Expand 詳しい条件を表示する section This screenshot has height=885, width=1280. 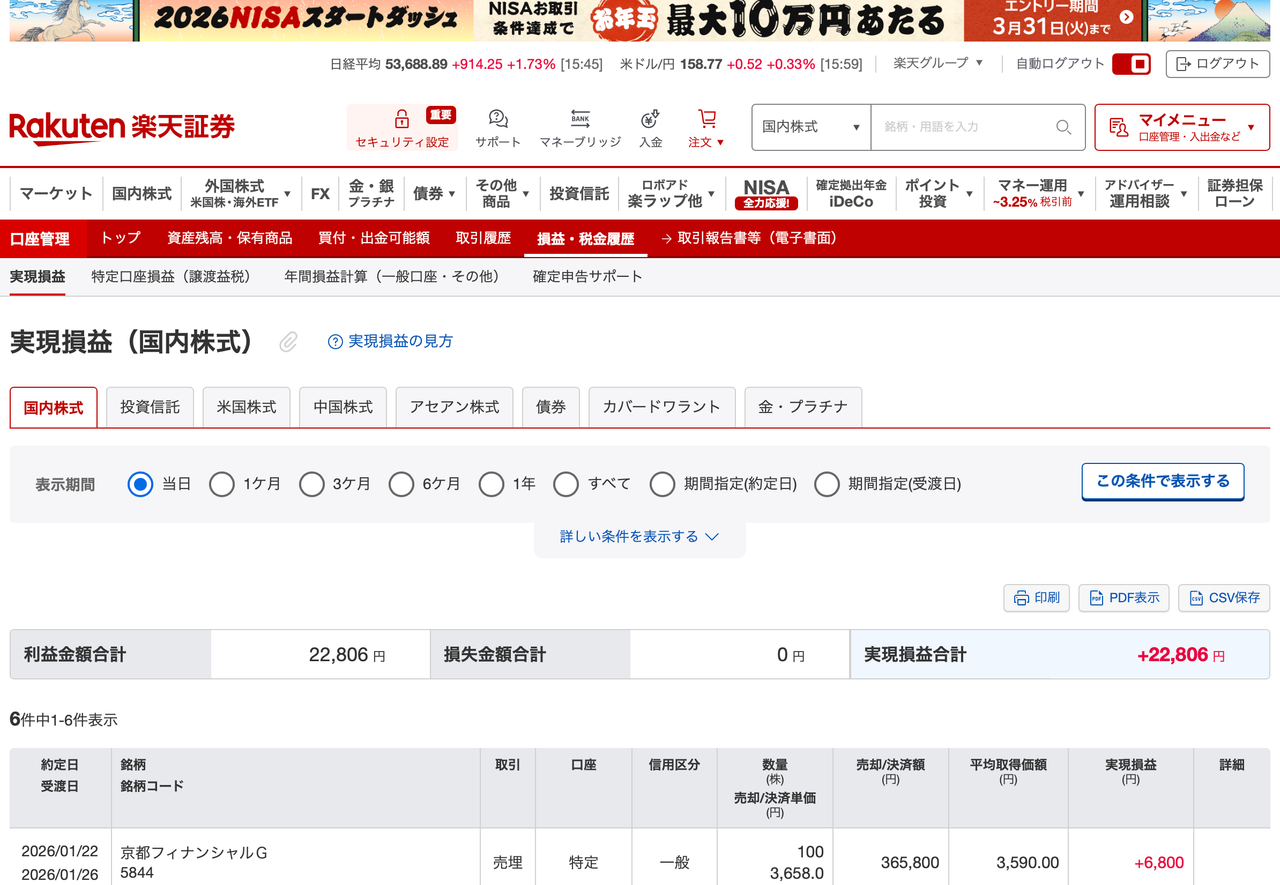coord(639,536)
